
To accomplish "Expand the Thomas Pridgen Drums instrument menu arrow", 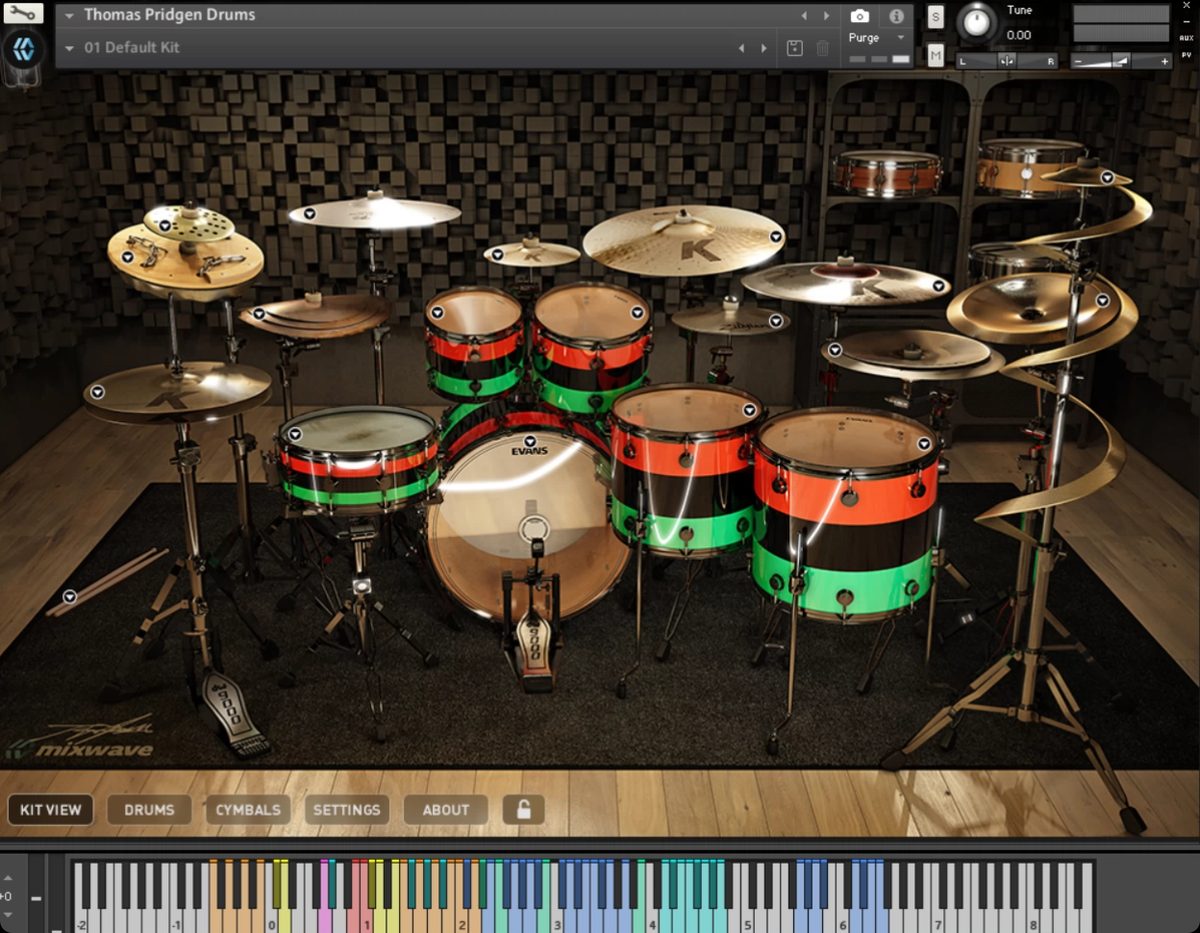I will pos(70,16).
